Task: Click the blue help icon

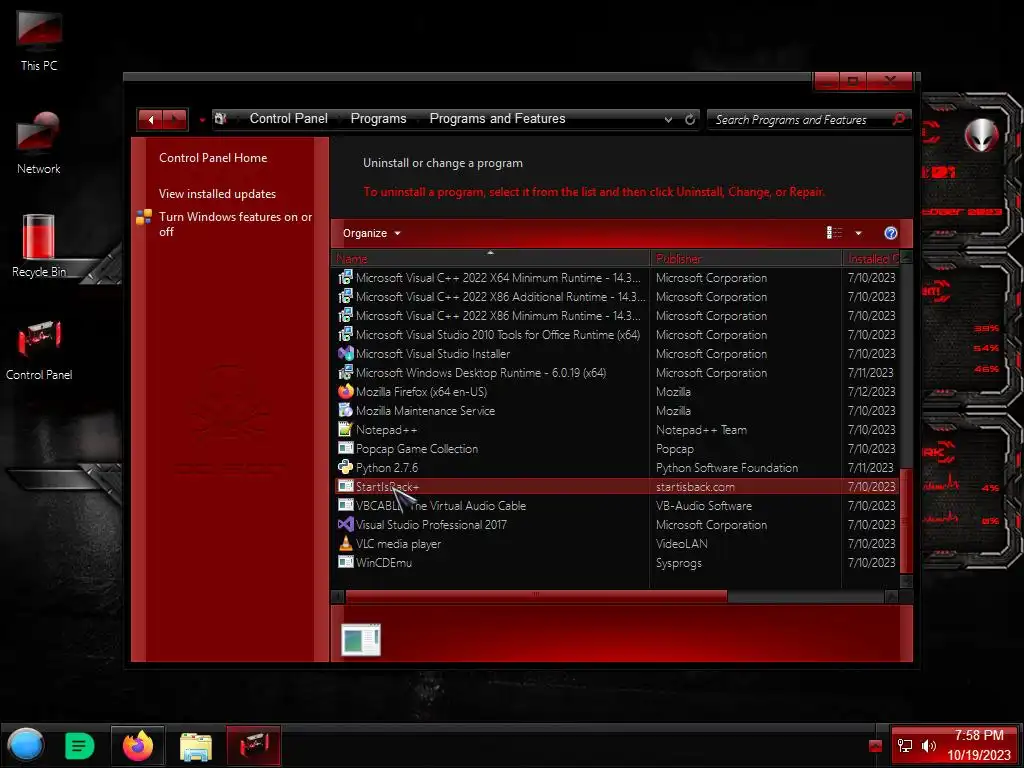Action: [890, 233]
